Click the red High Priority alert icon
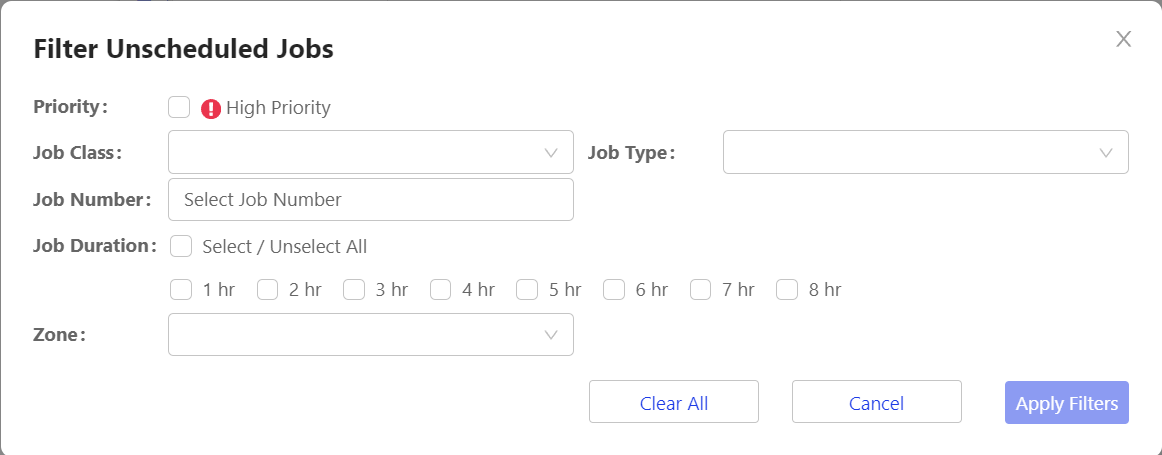Image resolution: width=1162 pixels, height=455 pixels. [x=211, y=109]
